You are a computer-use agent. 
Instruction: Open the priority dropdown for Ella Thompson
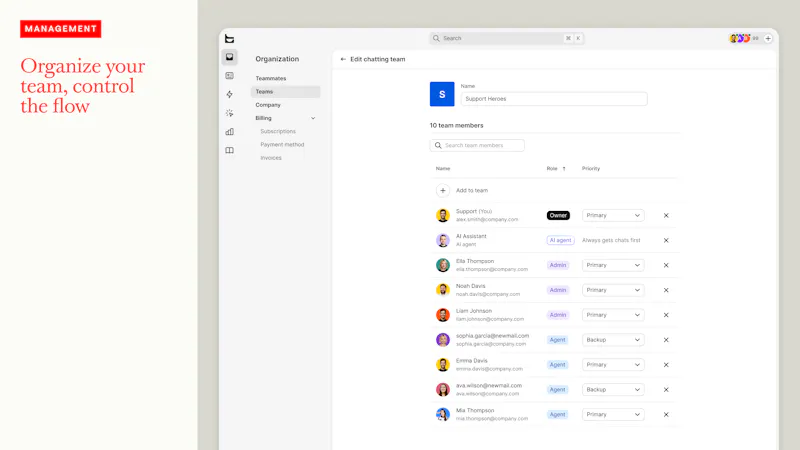click(613, 265)
